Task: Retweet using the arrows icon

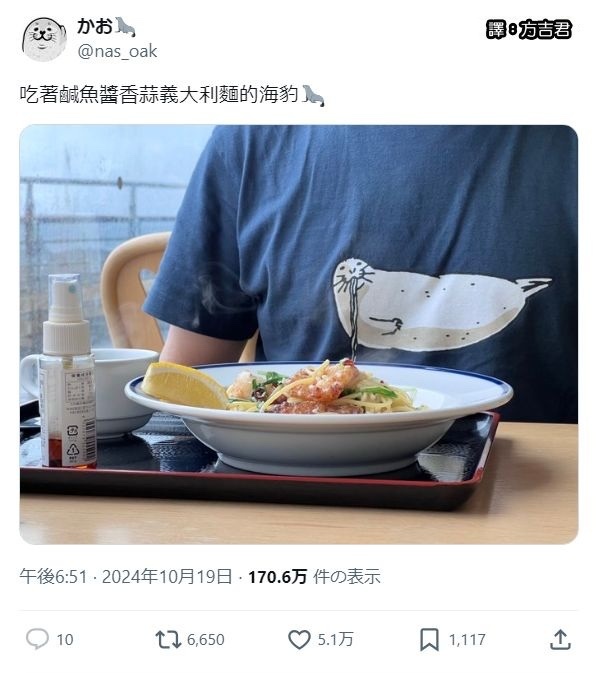Action: click(168, 639)
